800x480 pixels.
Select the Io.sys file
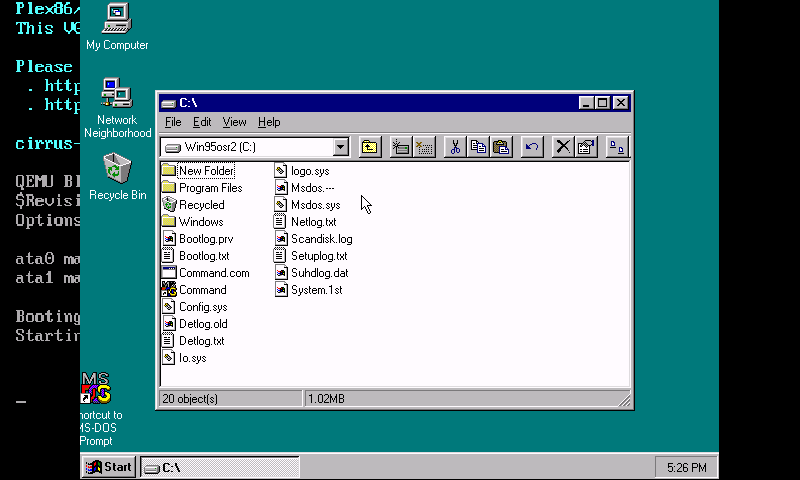tap(184, 358)
